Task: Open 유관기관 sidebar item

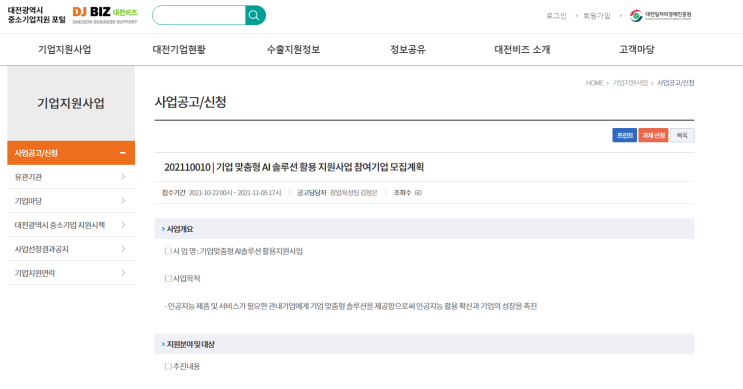Action: pos(71,177)
